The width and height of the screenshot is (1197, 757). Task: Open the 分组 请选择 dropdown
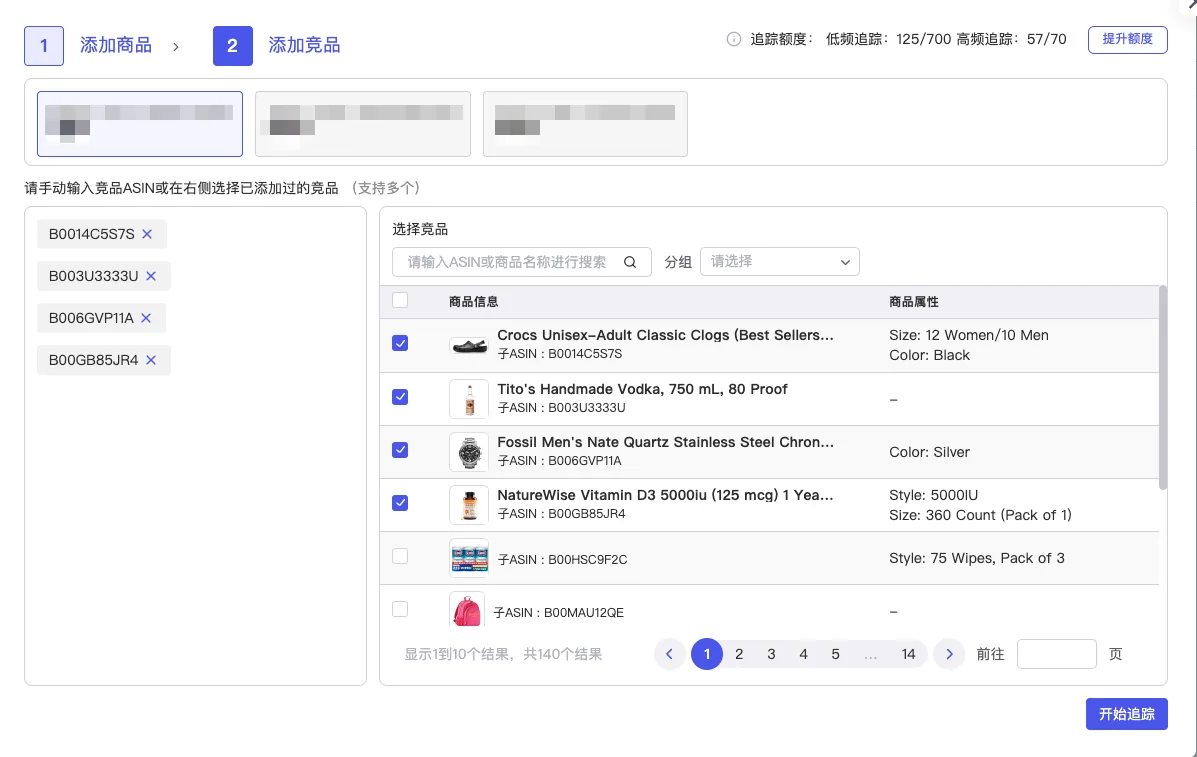(x=779, y=262)
